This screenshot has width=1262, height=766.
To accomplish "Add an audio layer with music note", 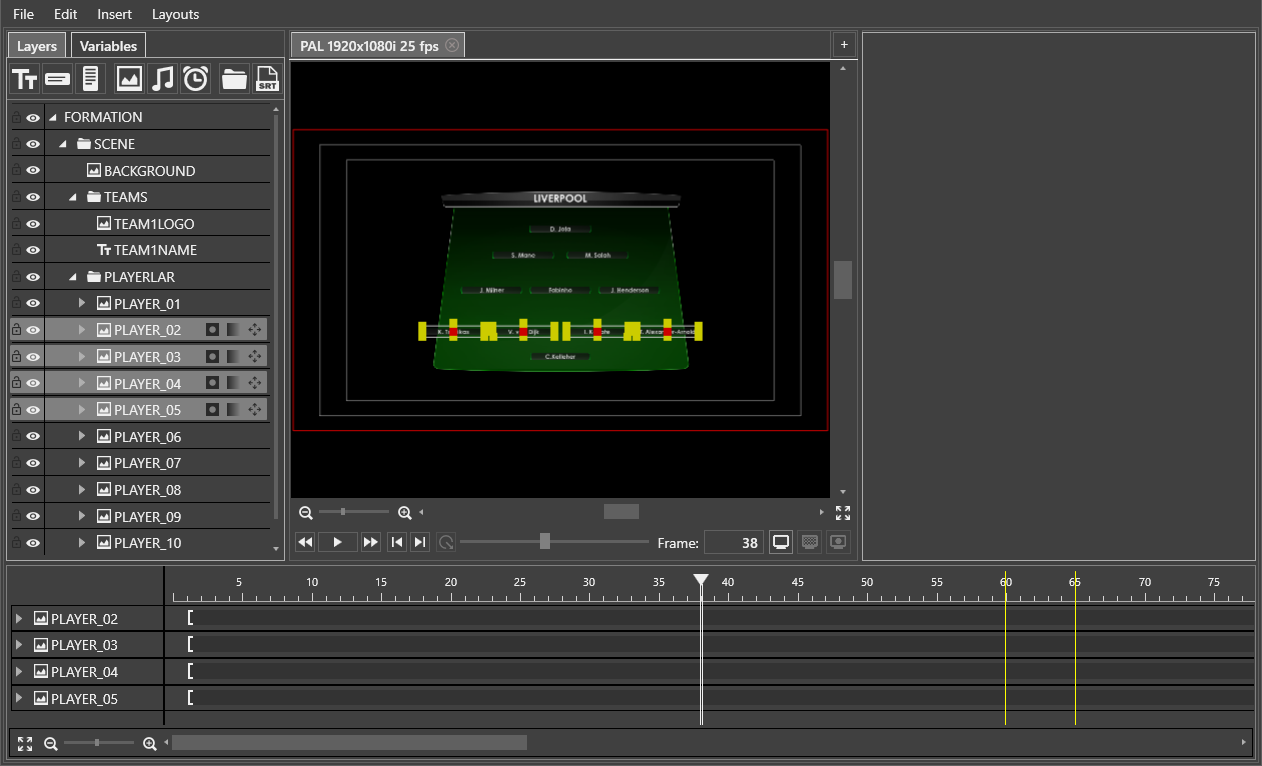I will click(x=162, y=79).
